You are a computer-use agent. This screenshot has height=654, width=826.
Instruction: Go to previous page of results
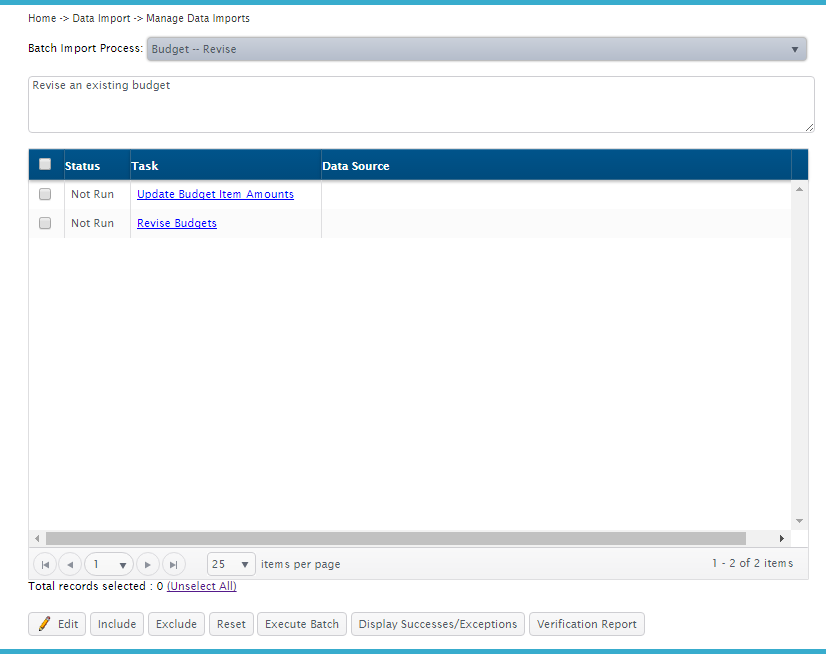click(70, 564)
